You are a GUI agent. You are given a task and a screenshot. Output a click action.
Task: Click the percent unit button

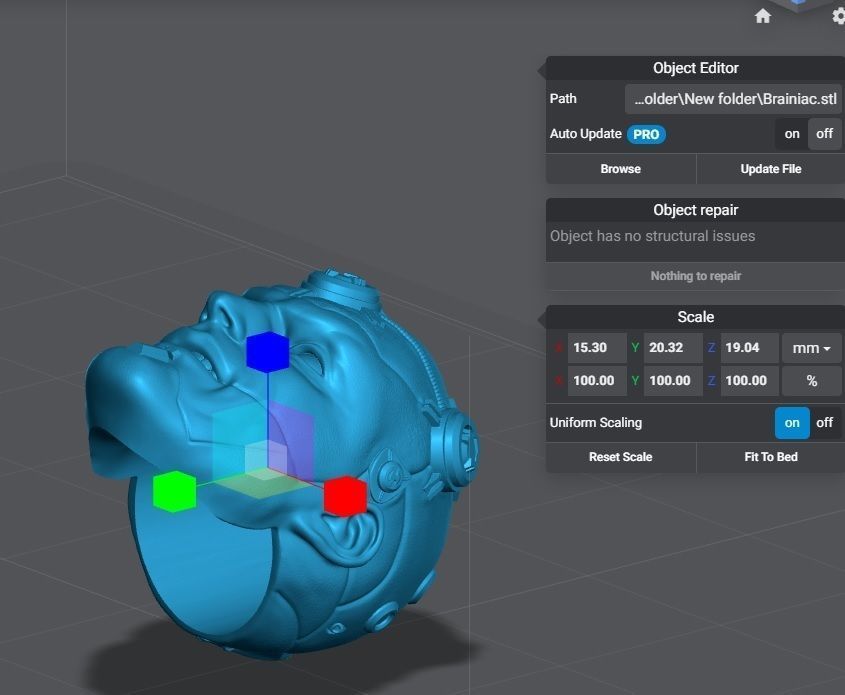coord(811,381)
